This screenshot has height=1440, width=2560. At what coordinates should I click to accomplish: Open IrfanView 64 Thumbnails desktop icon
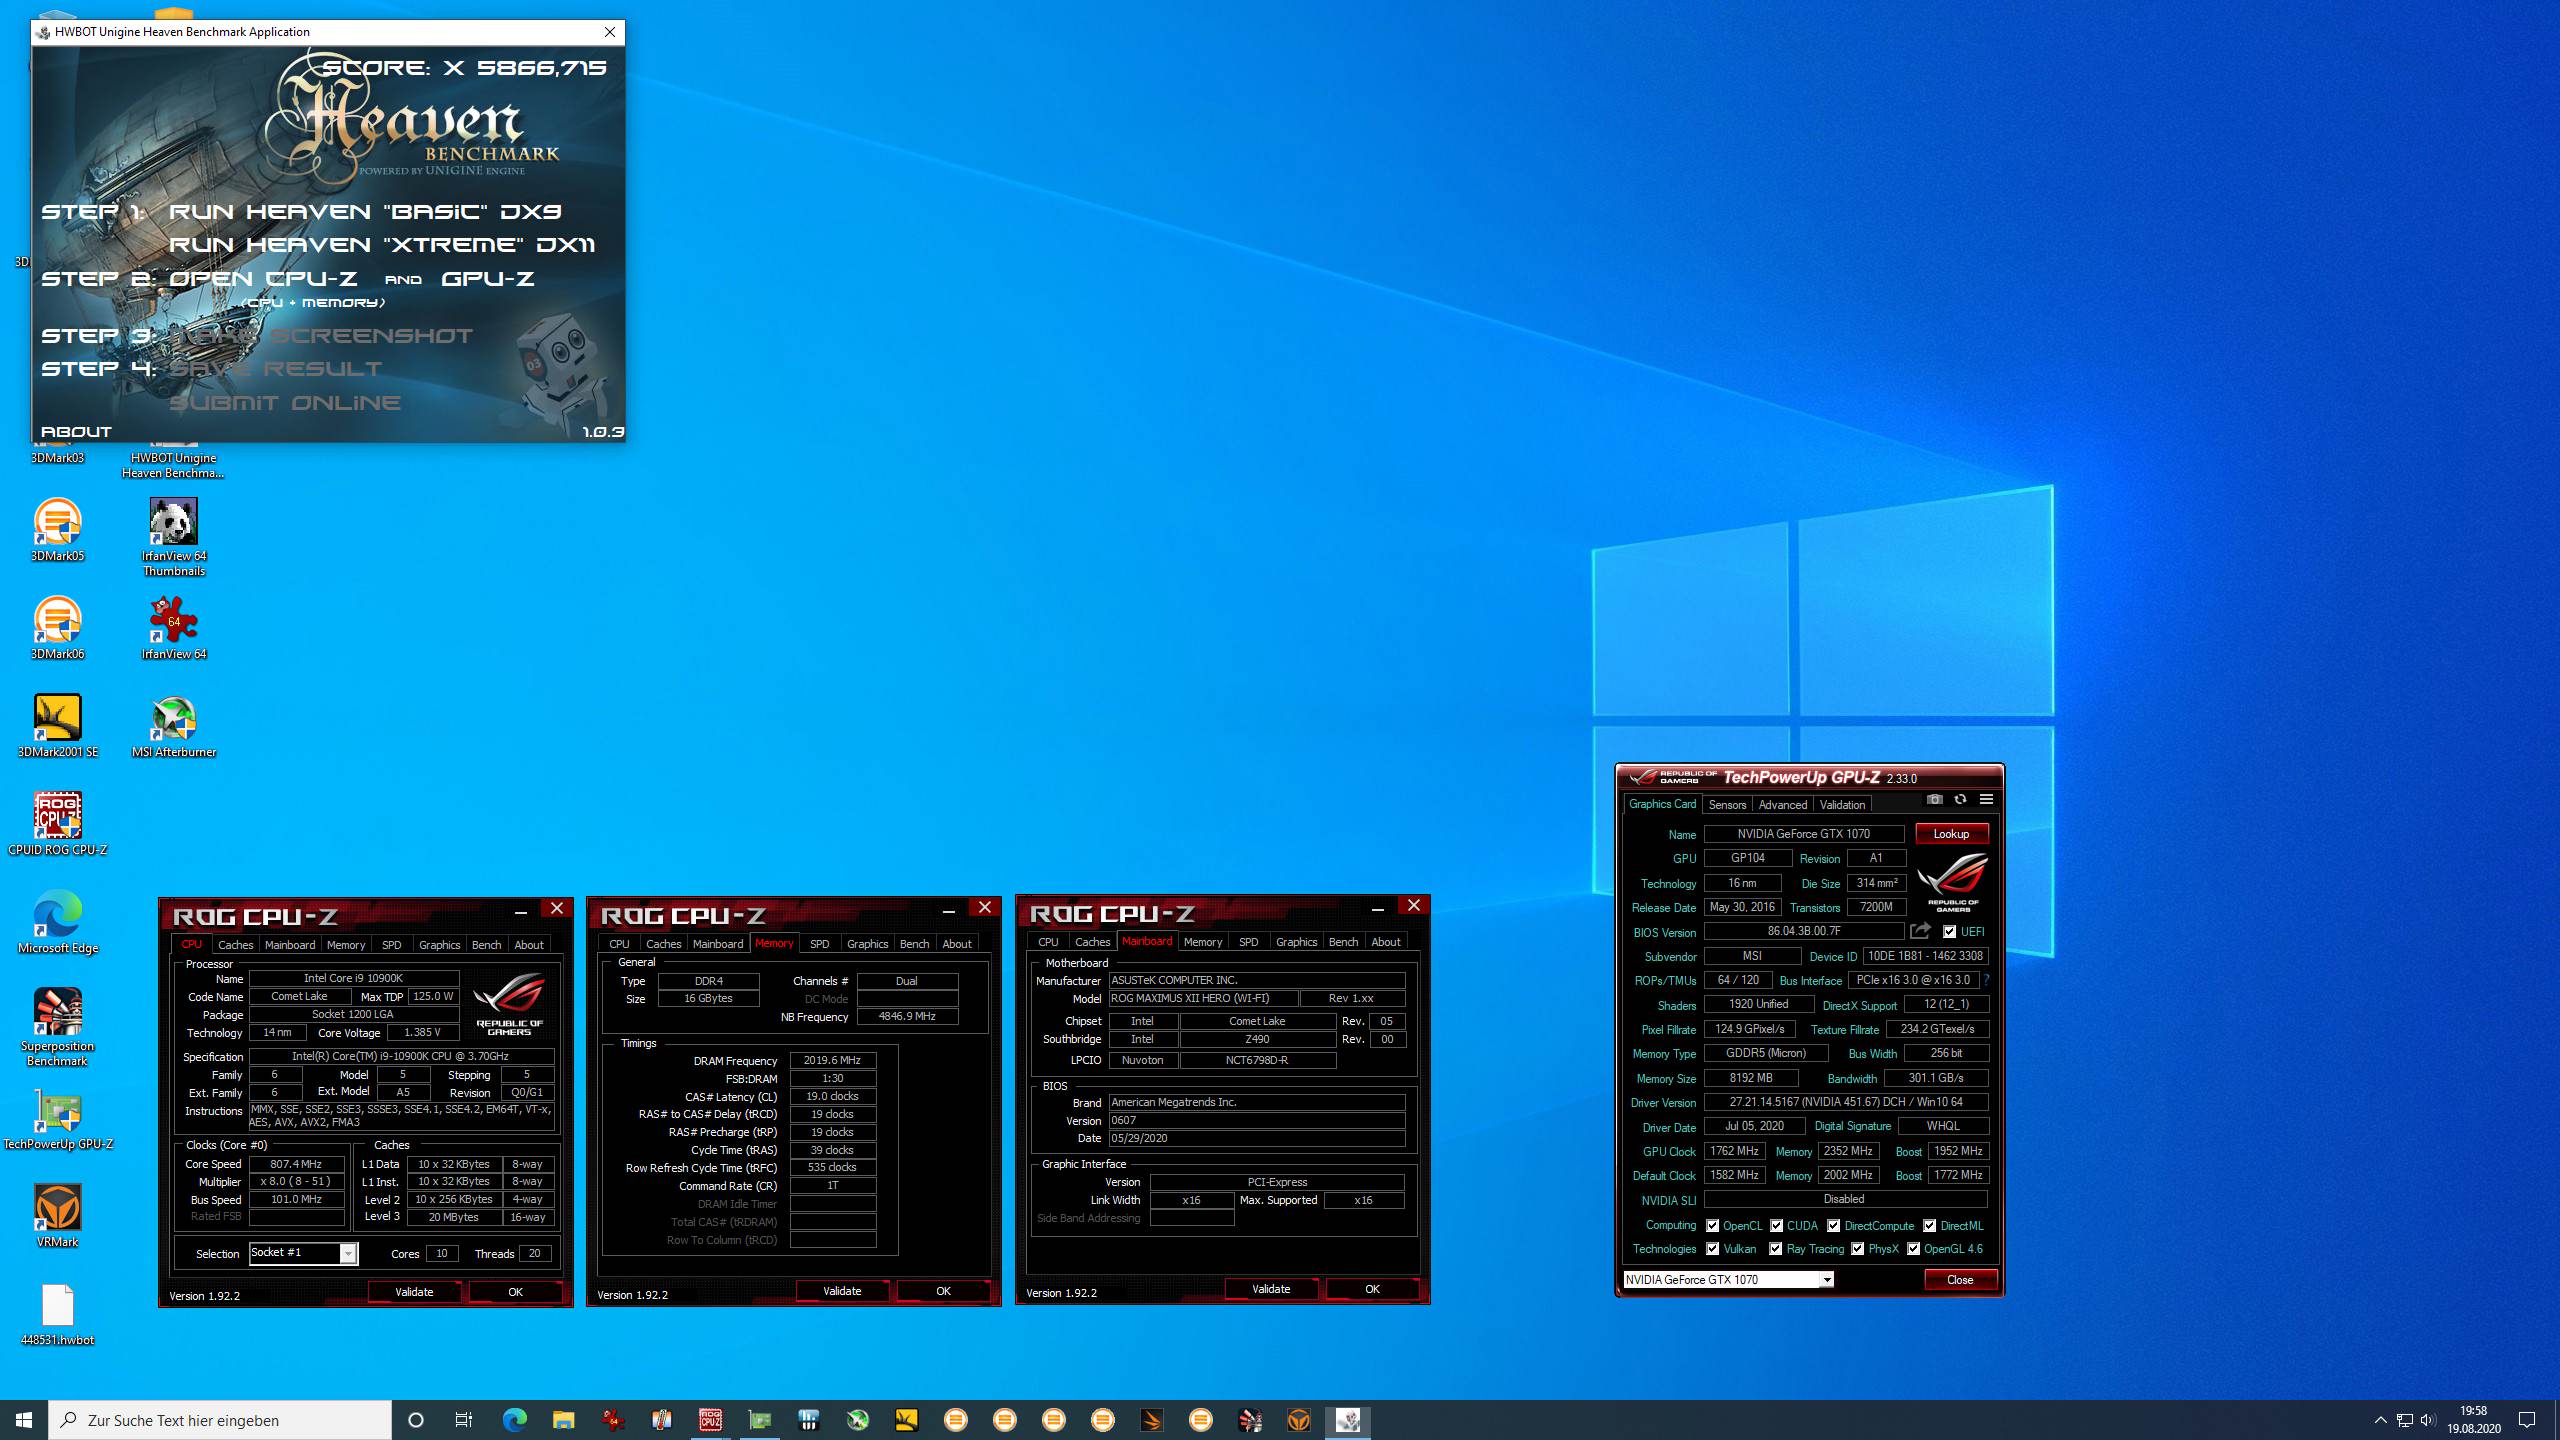coord(174,538)
